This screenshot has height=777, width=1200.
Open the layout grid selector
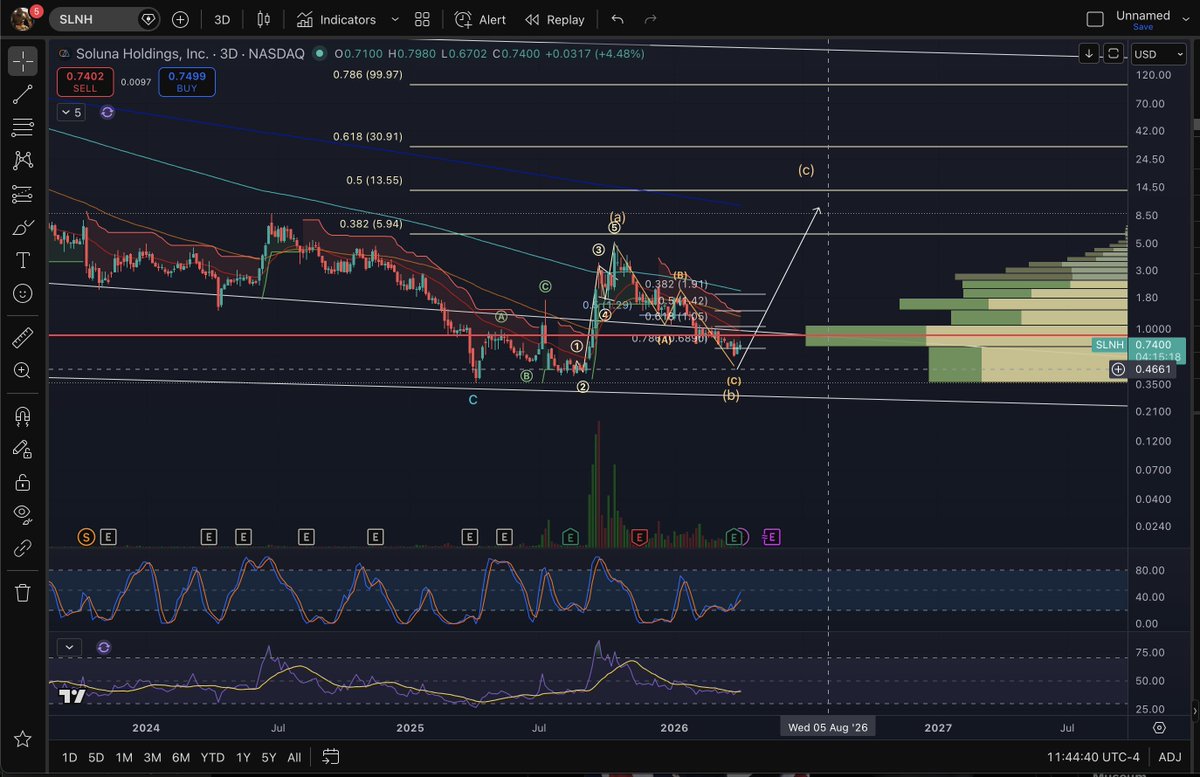pos(422,19)
